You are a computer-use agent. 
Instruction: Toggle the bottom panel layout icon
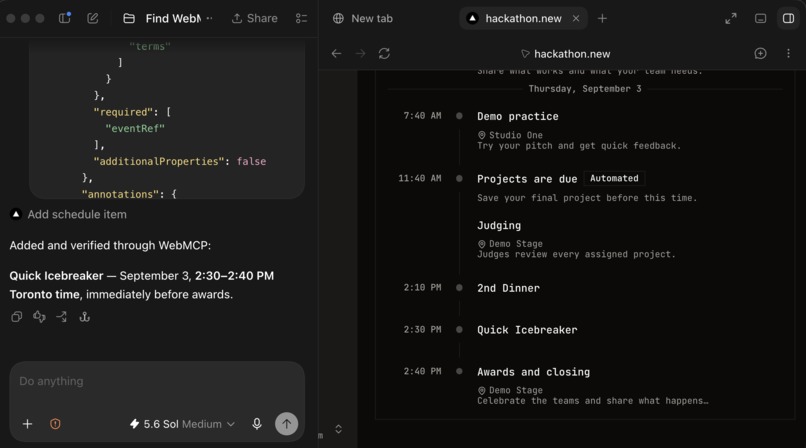coord(760,18)
